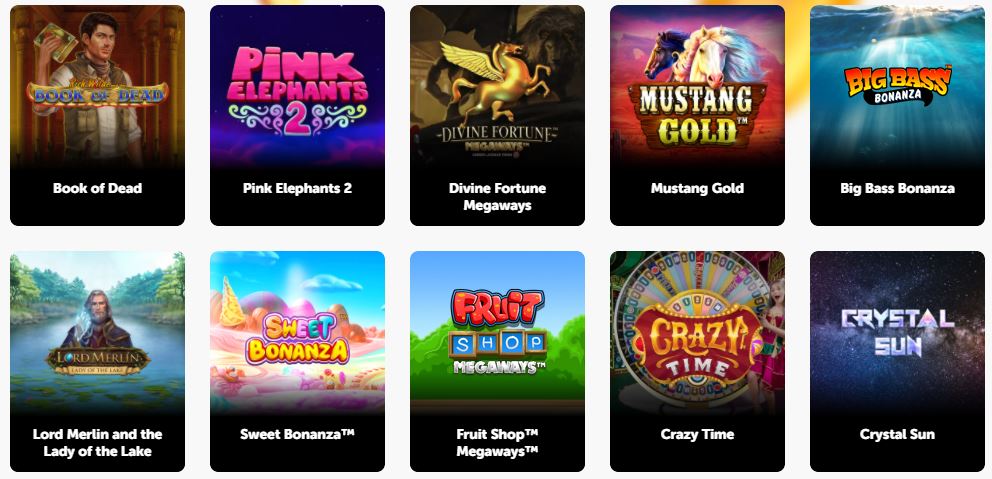Click the Sweet Bonanza candy artwork
The image size is (992, 479).
pyautogui.click(x=297, y=332)
